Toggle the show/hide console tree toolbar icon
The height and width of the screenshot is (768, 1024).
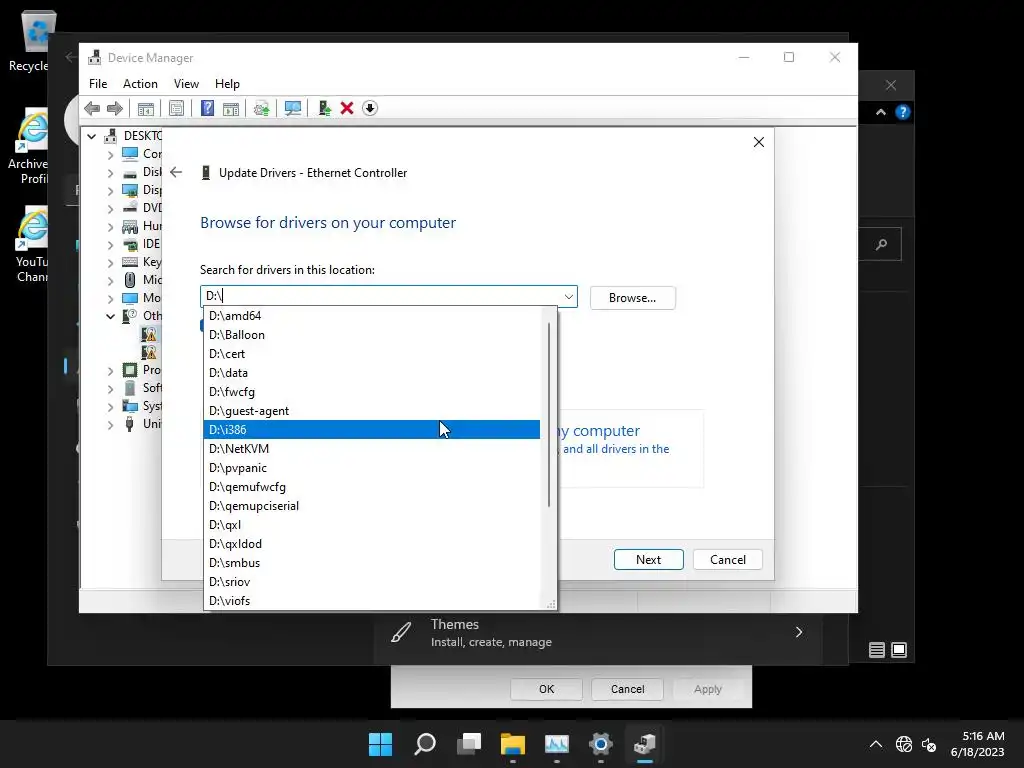tap(146, 108)
